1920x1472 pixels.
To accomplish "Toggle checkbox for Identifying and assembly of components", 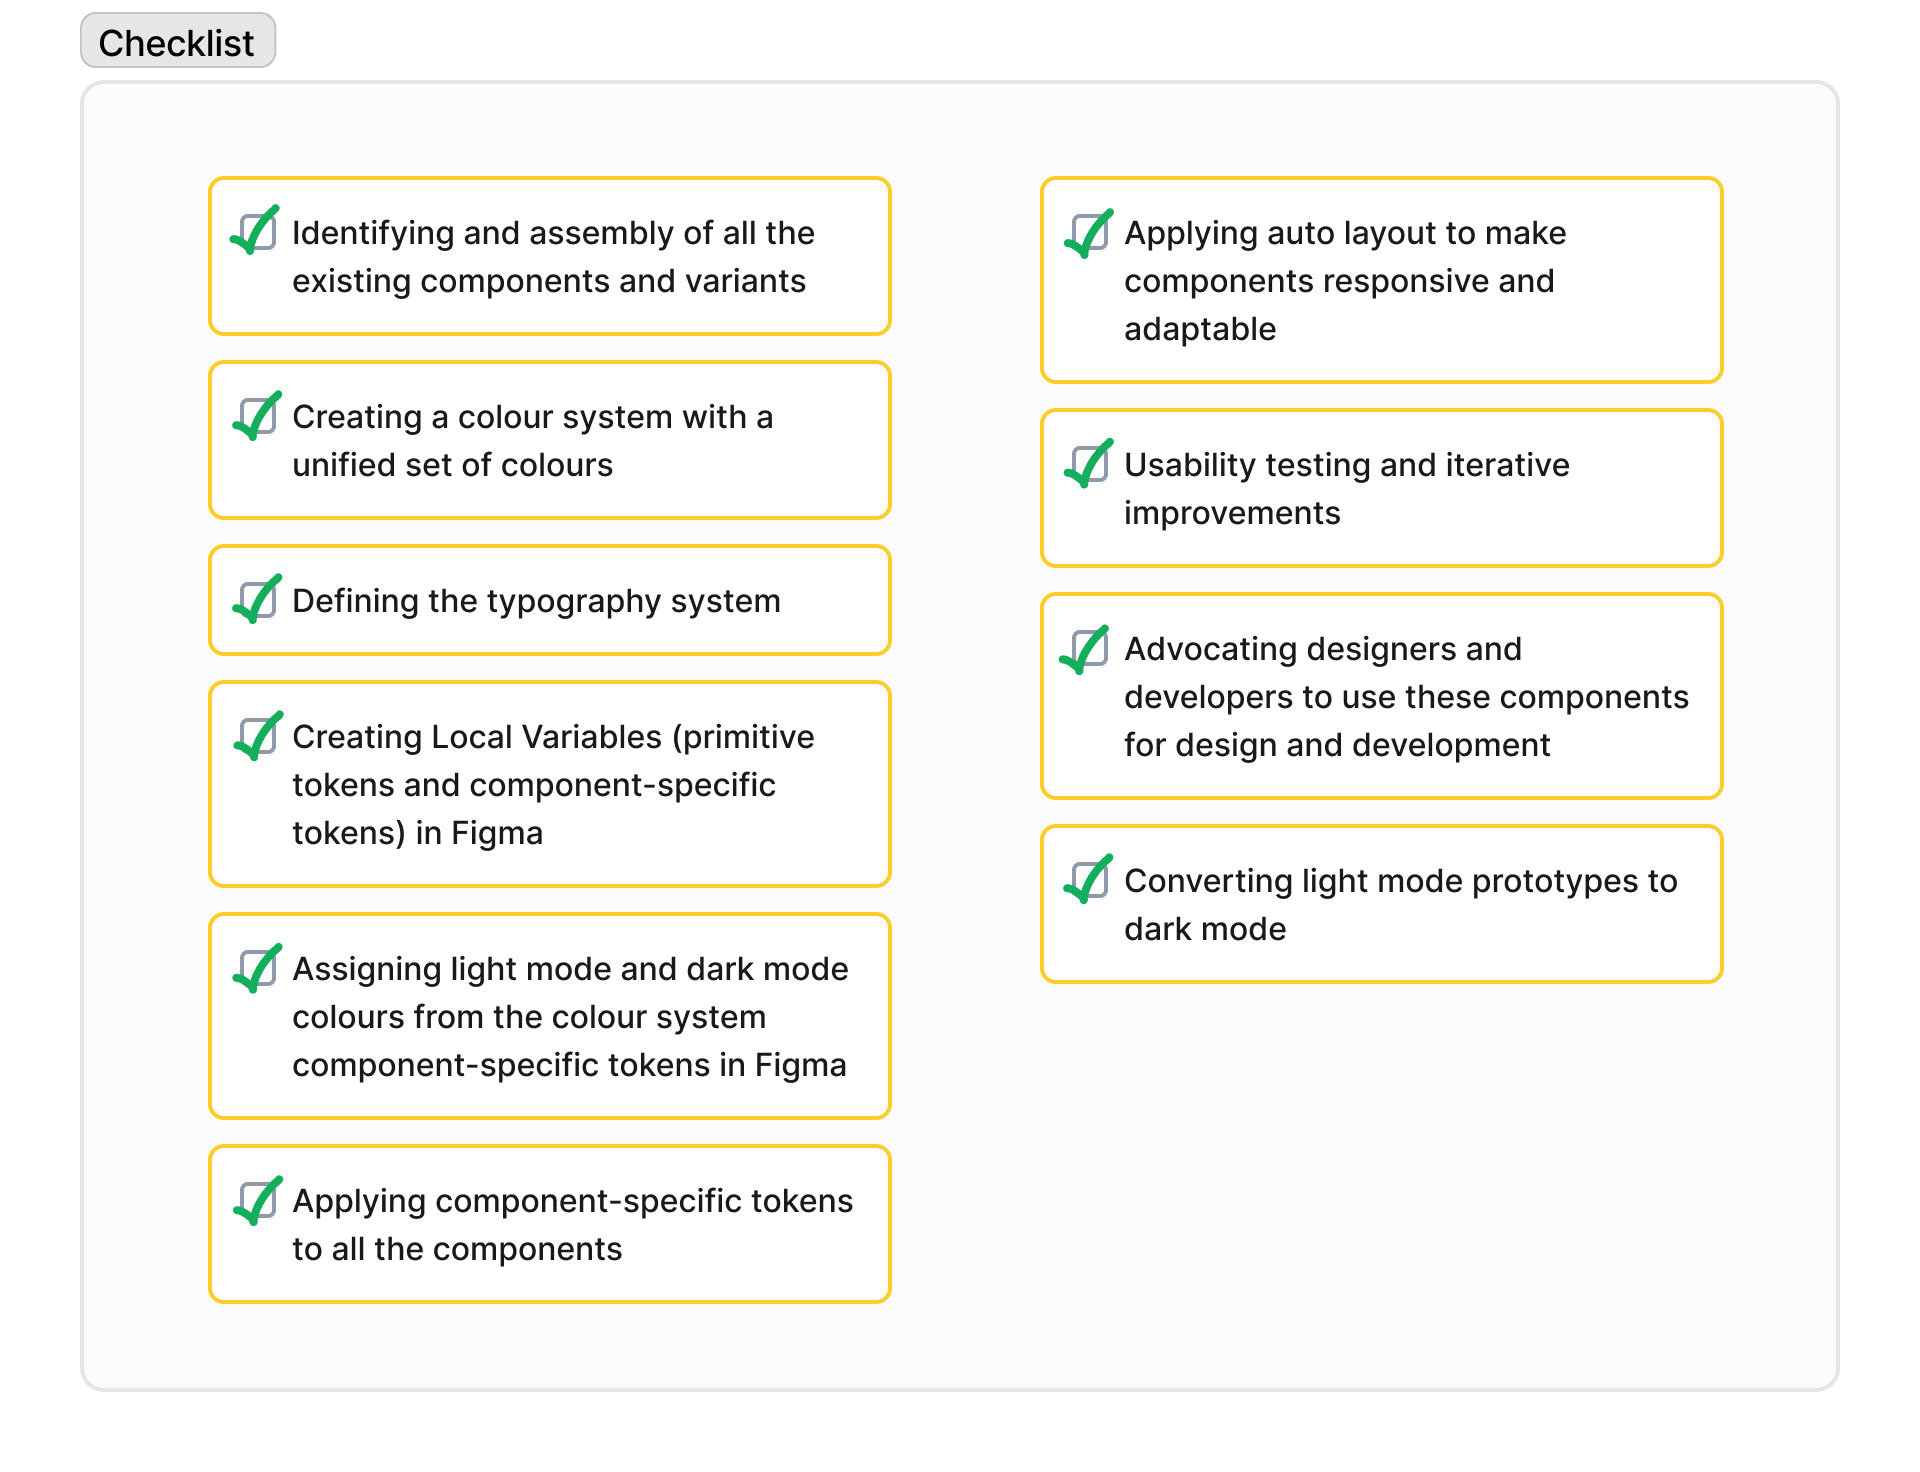I will (256, 230).
